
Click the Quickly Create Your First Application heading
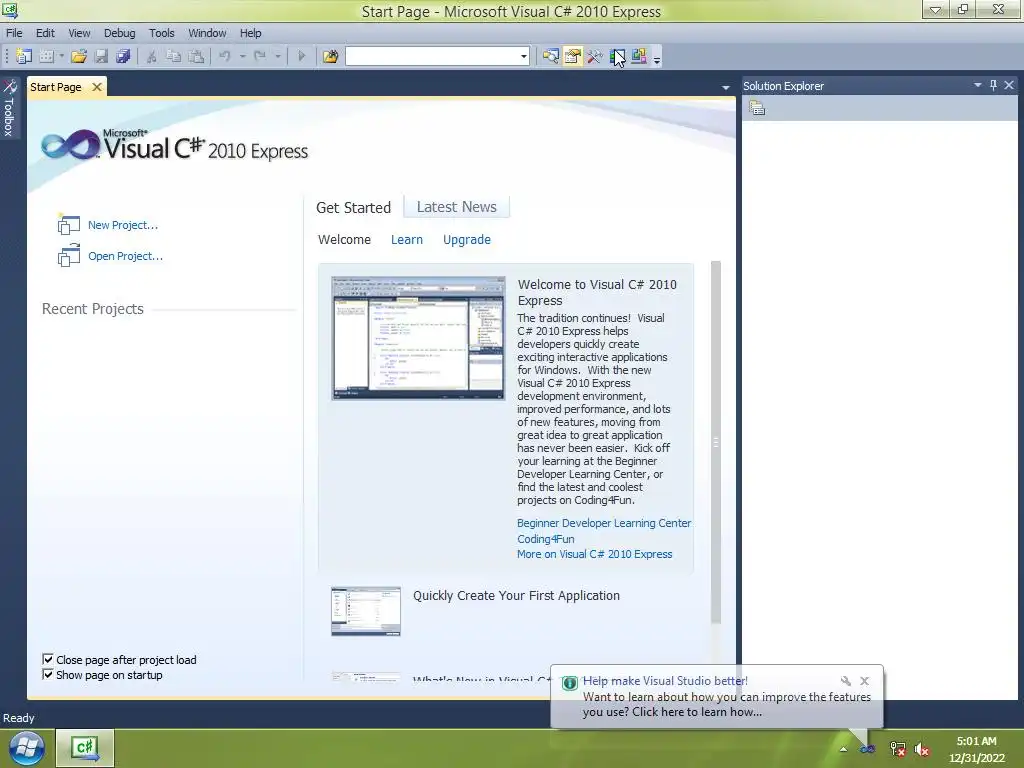pyautogui.click(x=516, y=596)
